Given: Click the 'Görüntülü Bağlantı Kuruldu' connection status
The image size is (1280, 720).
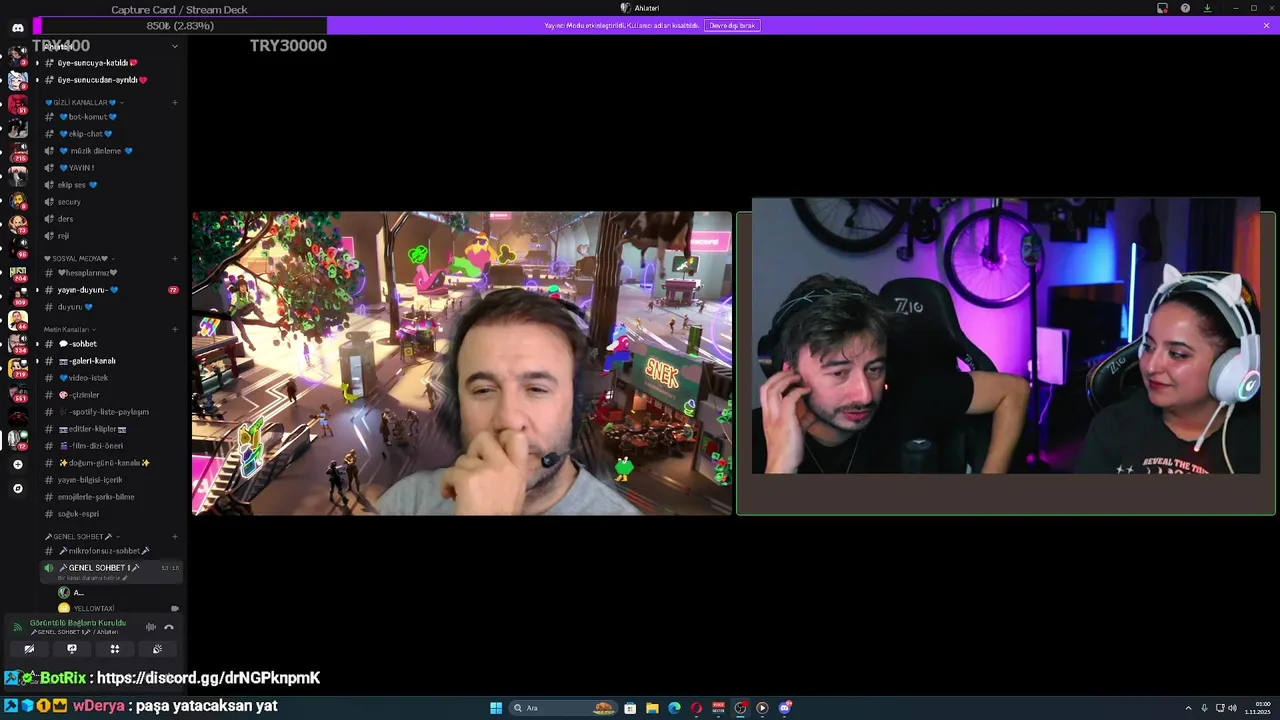Looking at the screenshot, I should coord(78,623).
